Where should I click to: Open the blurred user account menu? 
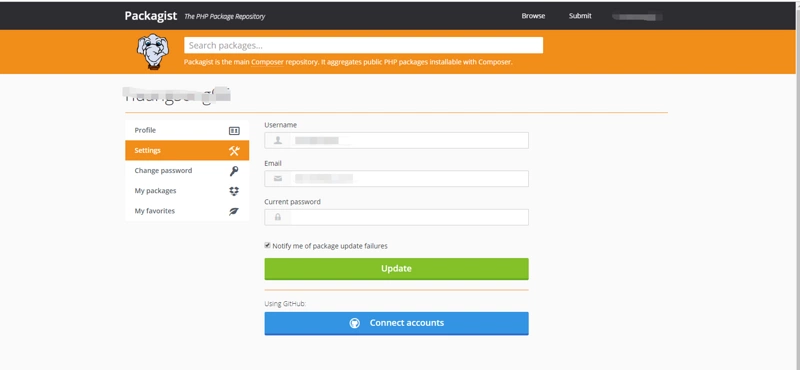coord(637,17)
